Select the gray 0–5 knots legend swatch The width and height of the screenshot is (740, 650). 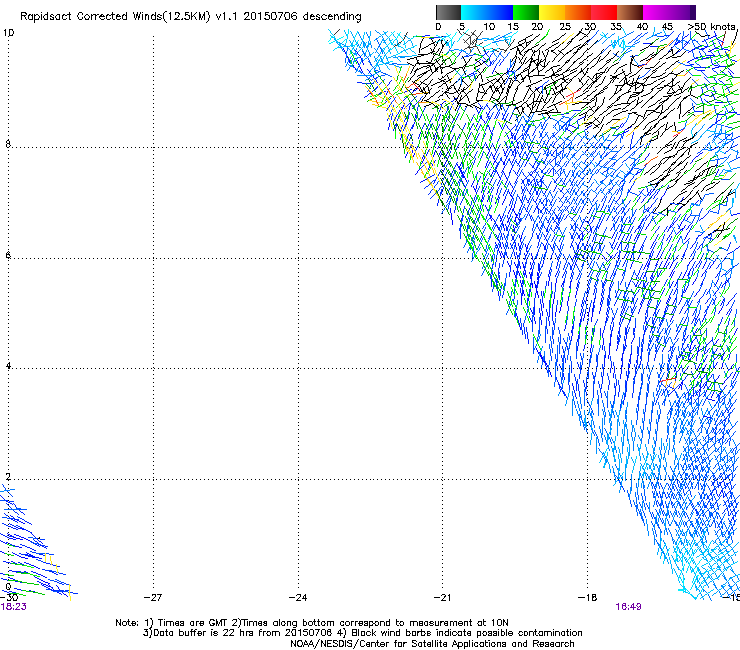[x=448, y=12]
